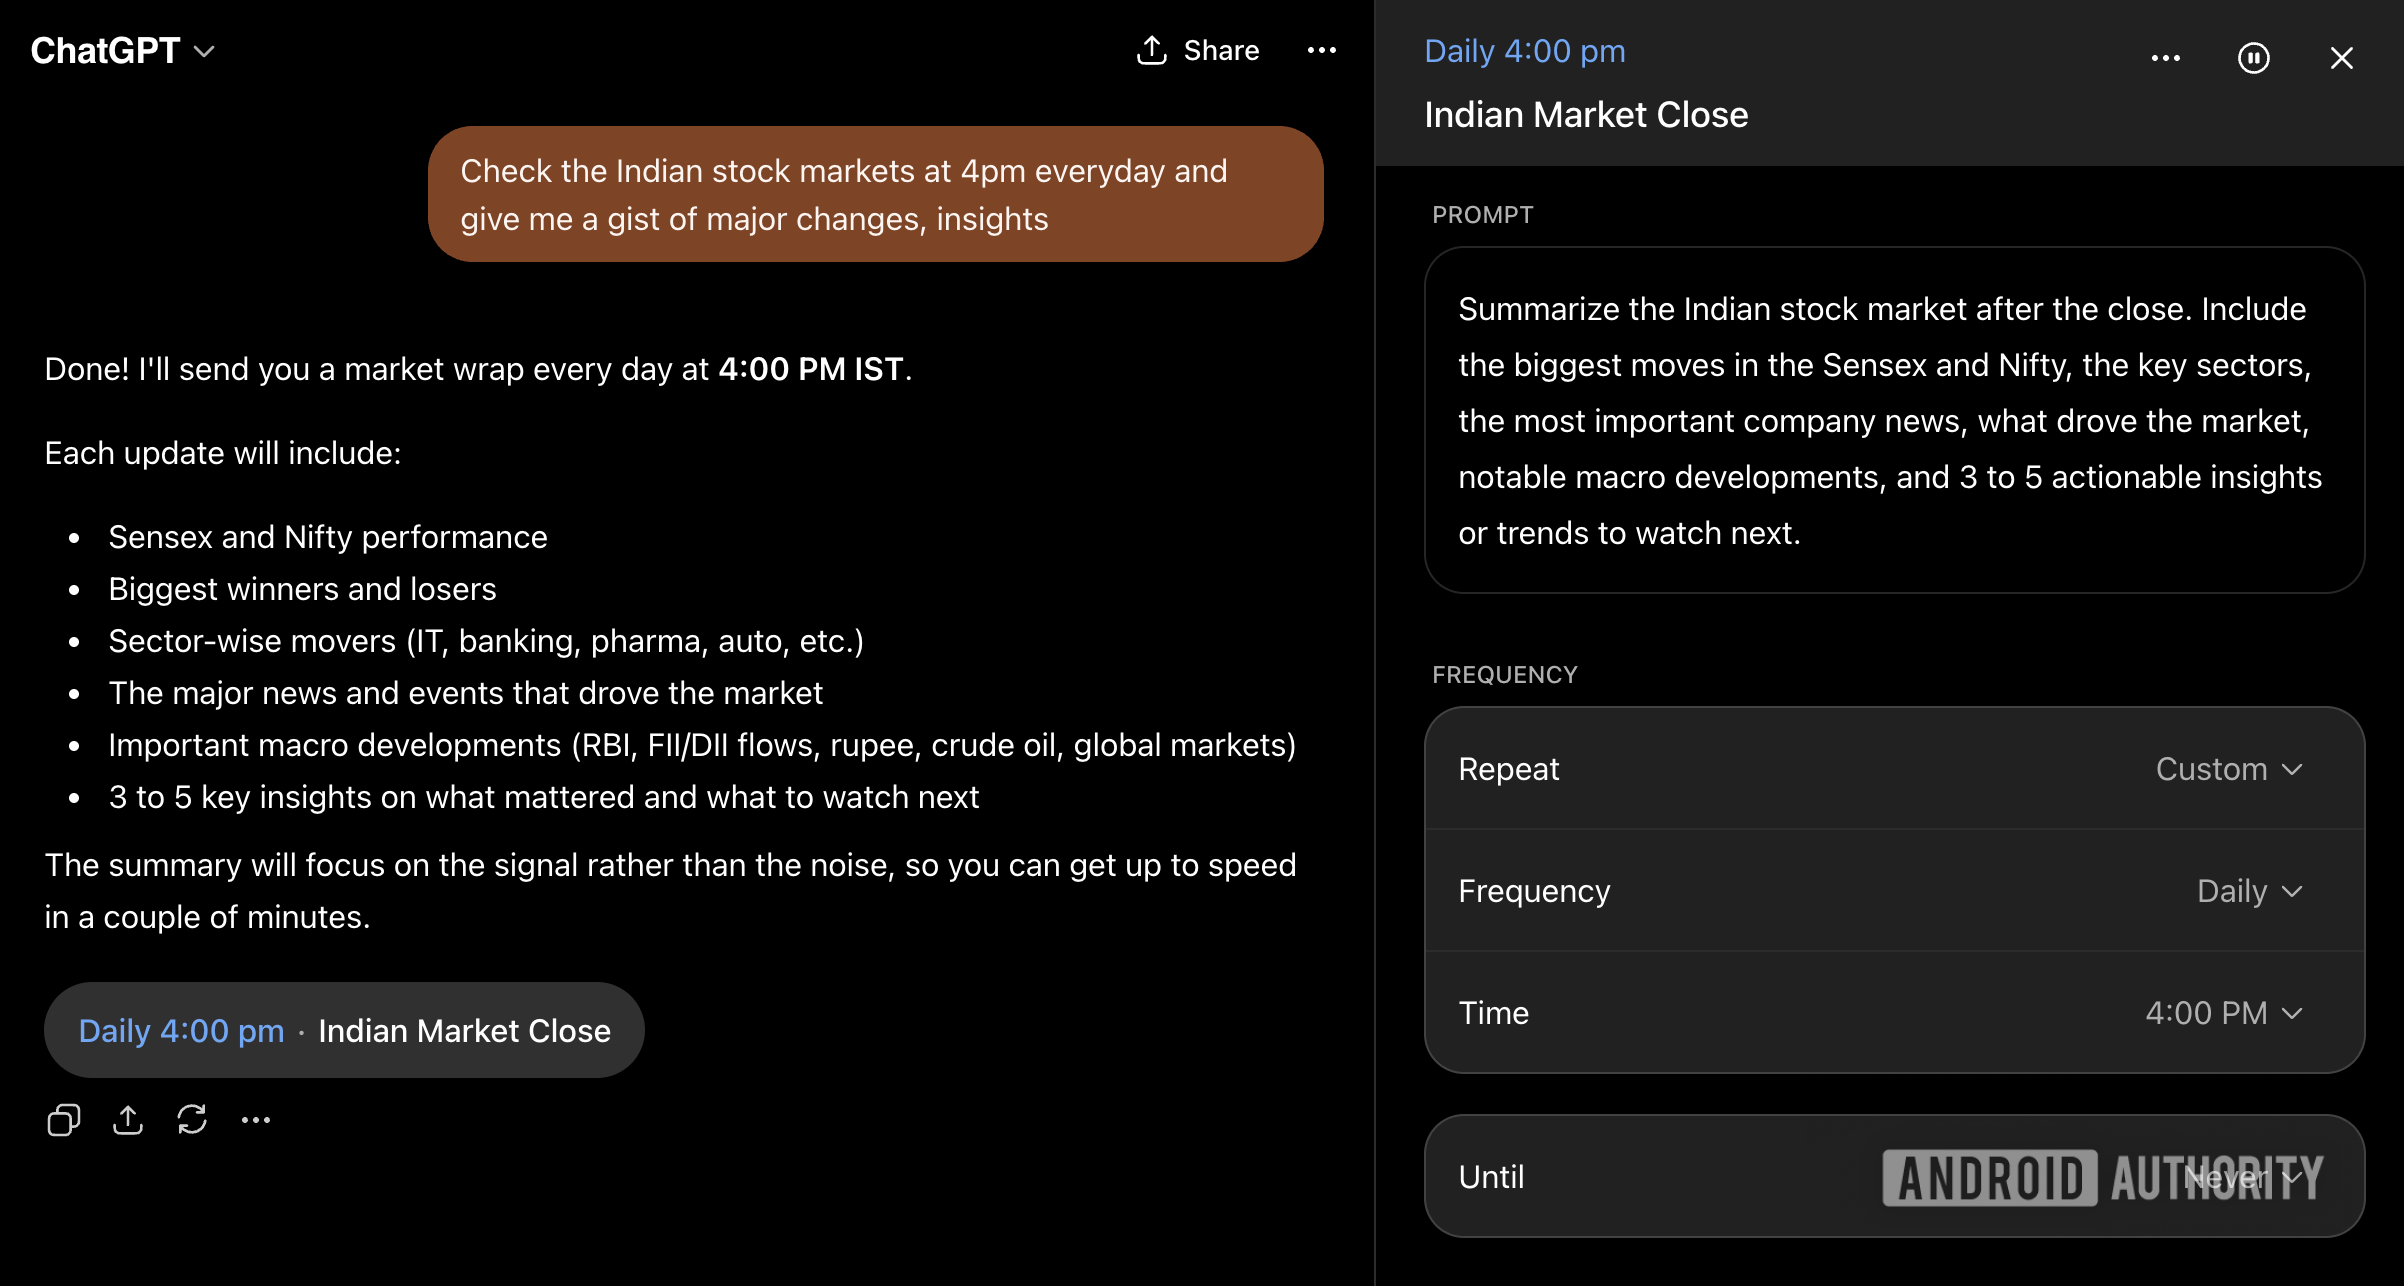This screenshot has width=2404, height=1286.
Task: Click the Important macro developments bullet
Action: click(702, 745)
